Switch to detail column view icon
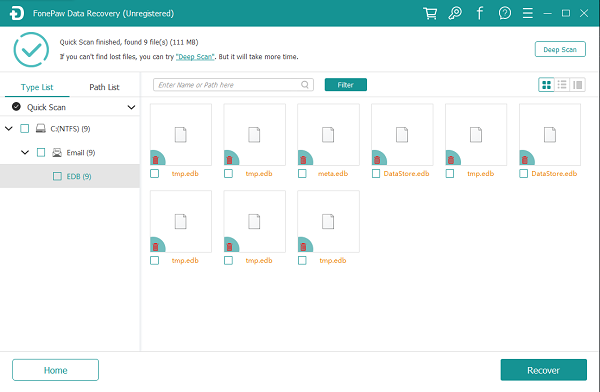Image resolution: width=600 pixels, height=392 pixels. click(x=577, y=85)
